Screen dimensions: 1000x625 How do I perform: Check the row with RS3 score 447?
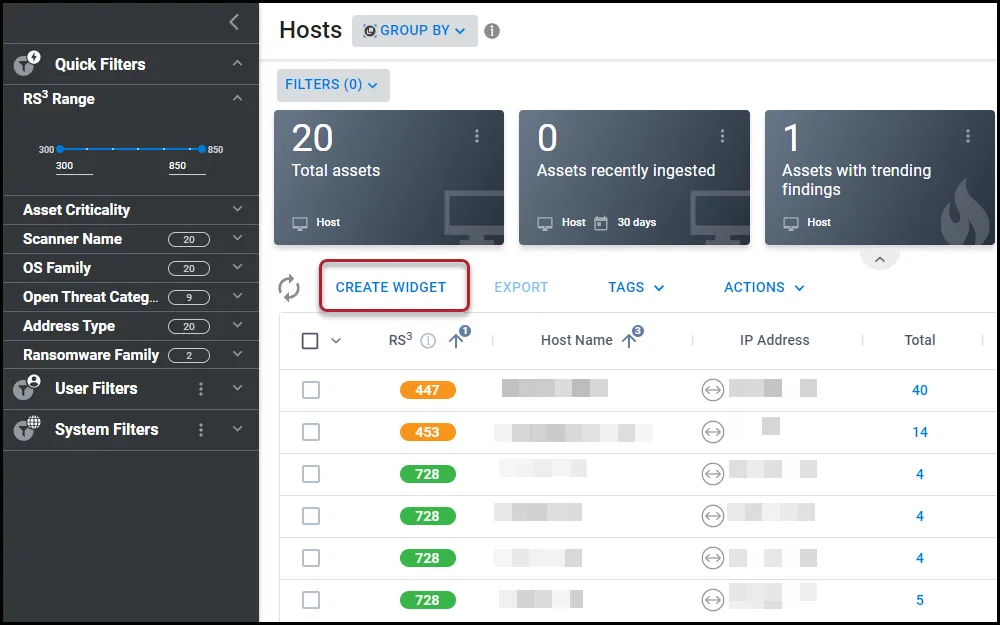(311, 390)
